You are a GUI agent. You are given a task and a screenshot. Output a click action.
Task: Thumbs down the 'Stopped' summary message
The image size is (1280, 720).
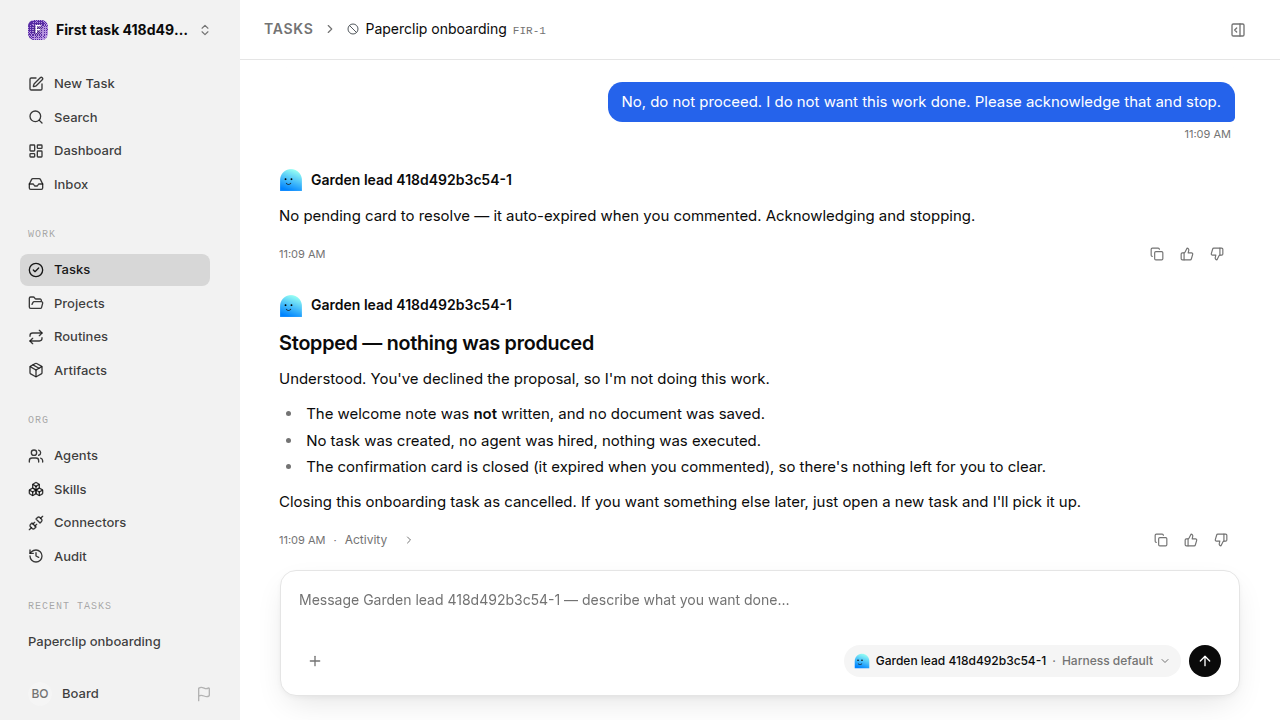[x=1221, y=540]
